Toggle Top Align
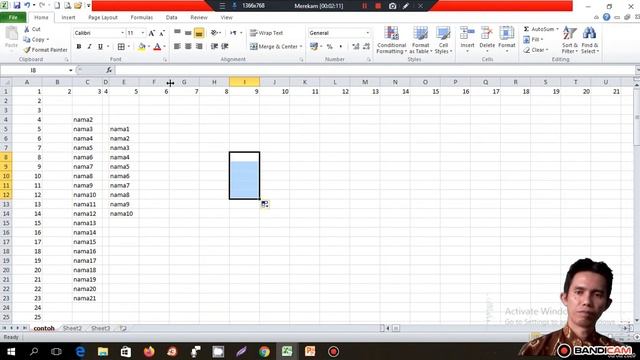 (177, 33)
